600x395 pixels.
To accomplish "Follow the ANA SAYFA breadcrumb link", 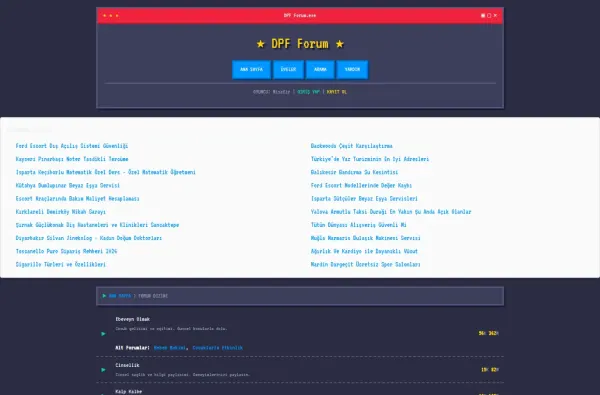I will point(120,296).
